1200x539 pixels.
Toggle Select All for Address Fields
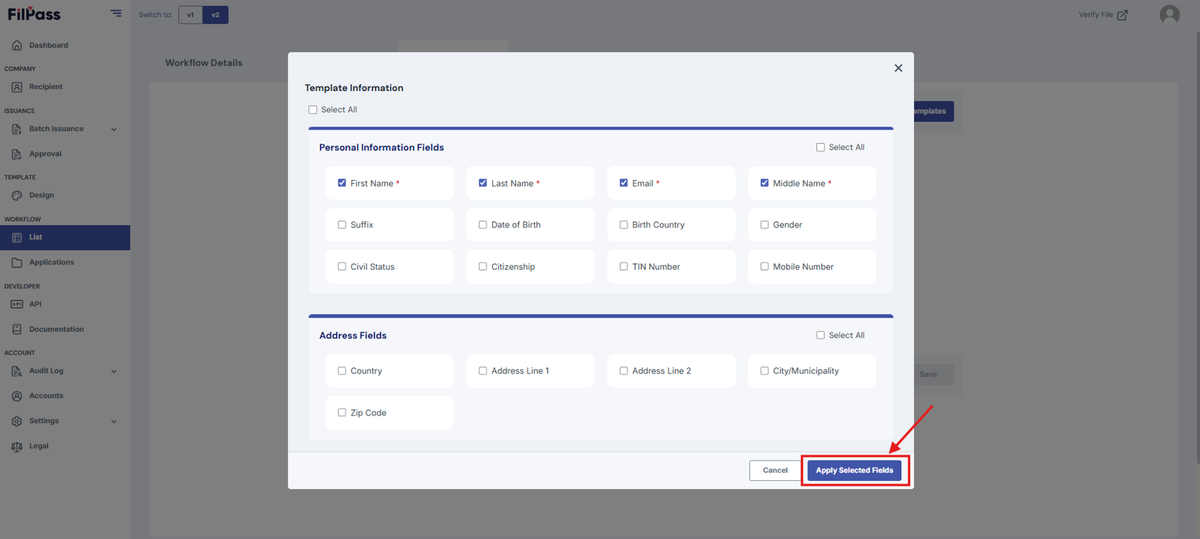[x=821, y=335]
